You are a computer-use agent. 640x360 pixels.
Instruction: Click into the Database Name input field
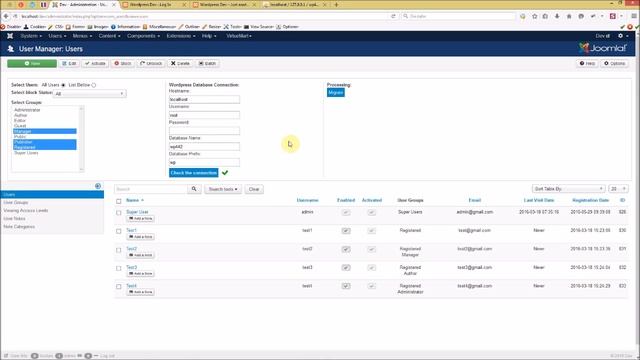click(204, 147)
